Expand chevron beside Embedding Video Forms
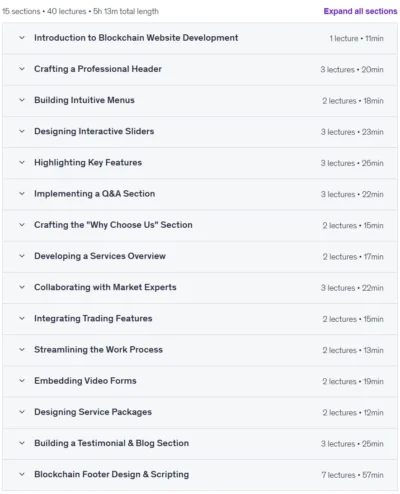400x494 pixels. pos(22,381)
